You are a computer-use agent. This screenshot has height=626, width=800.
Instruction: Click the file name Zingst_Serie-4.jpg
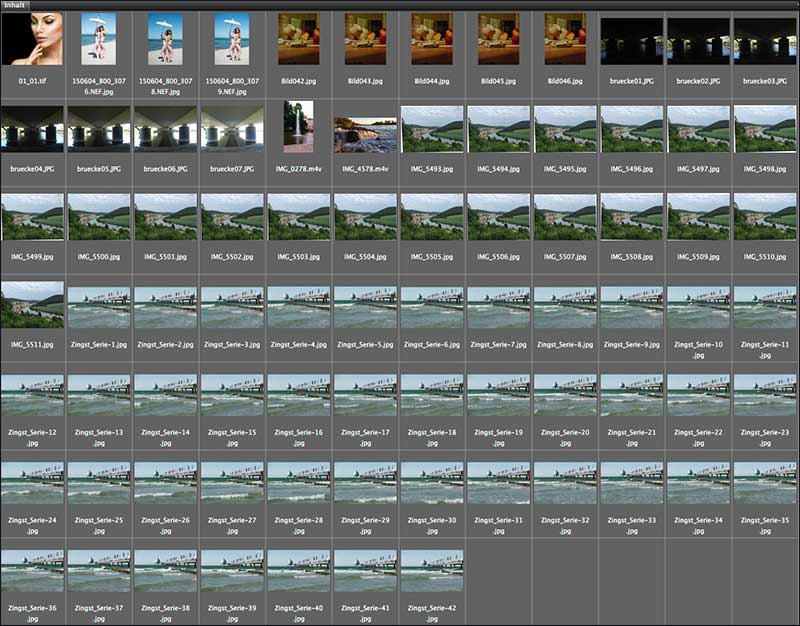pos(298,345)
